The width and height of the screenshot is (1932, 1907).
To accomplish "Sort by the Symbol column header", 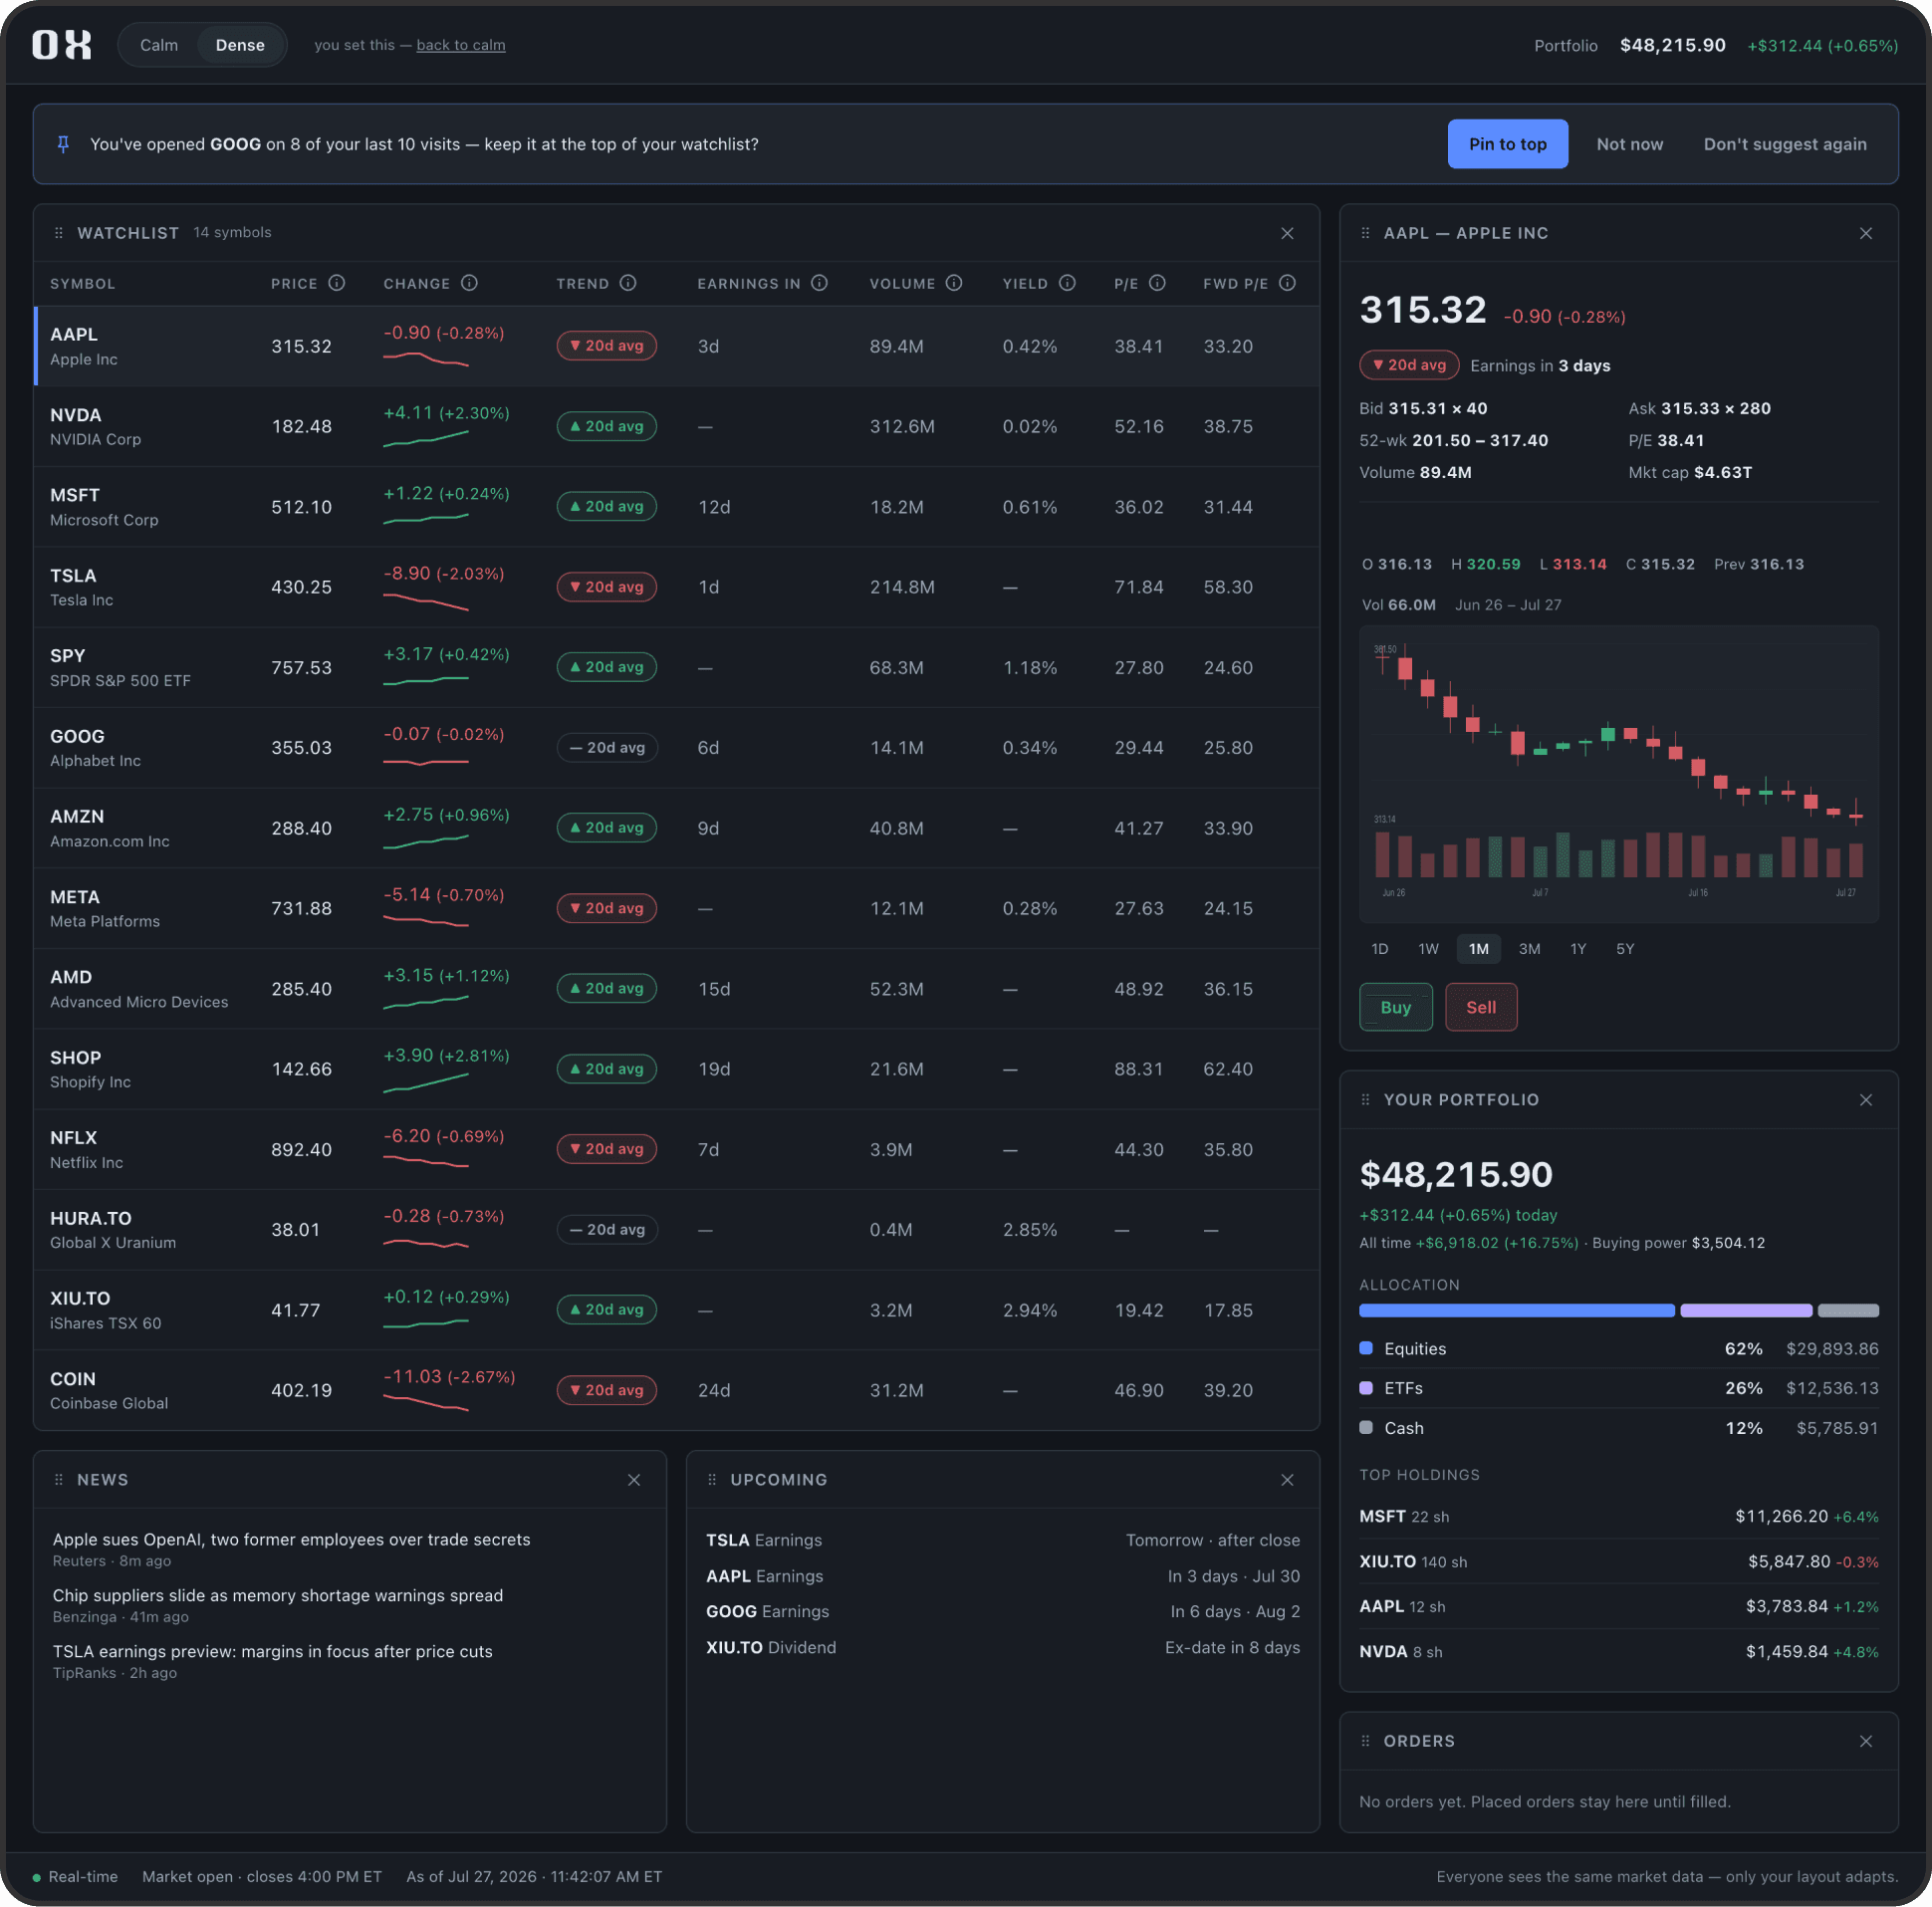I will tap(83, 283).
